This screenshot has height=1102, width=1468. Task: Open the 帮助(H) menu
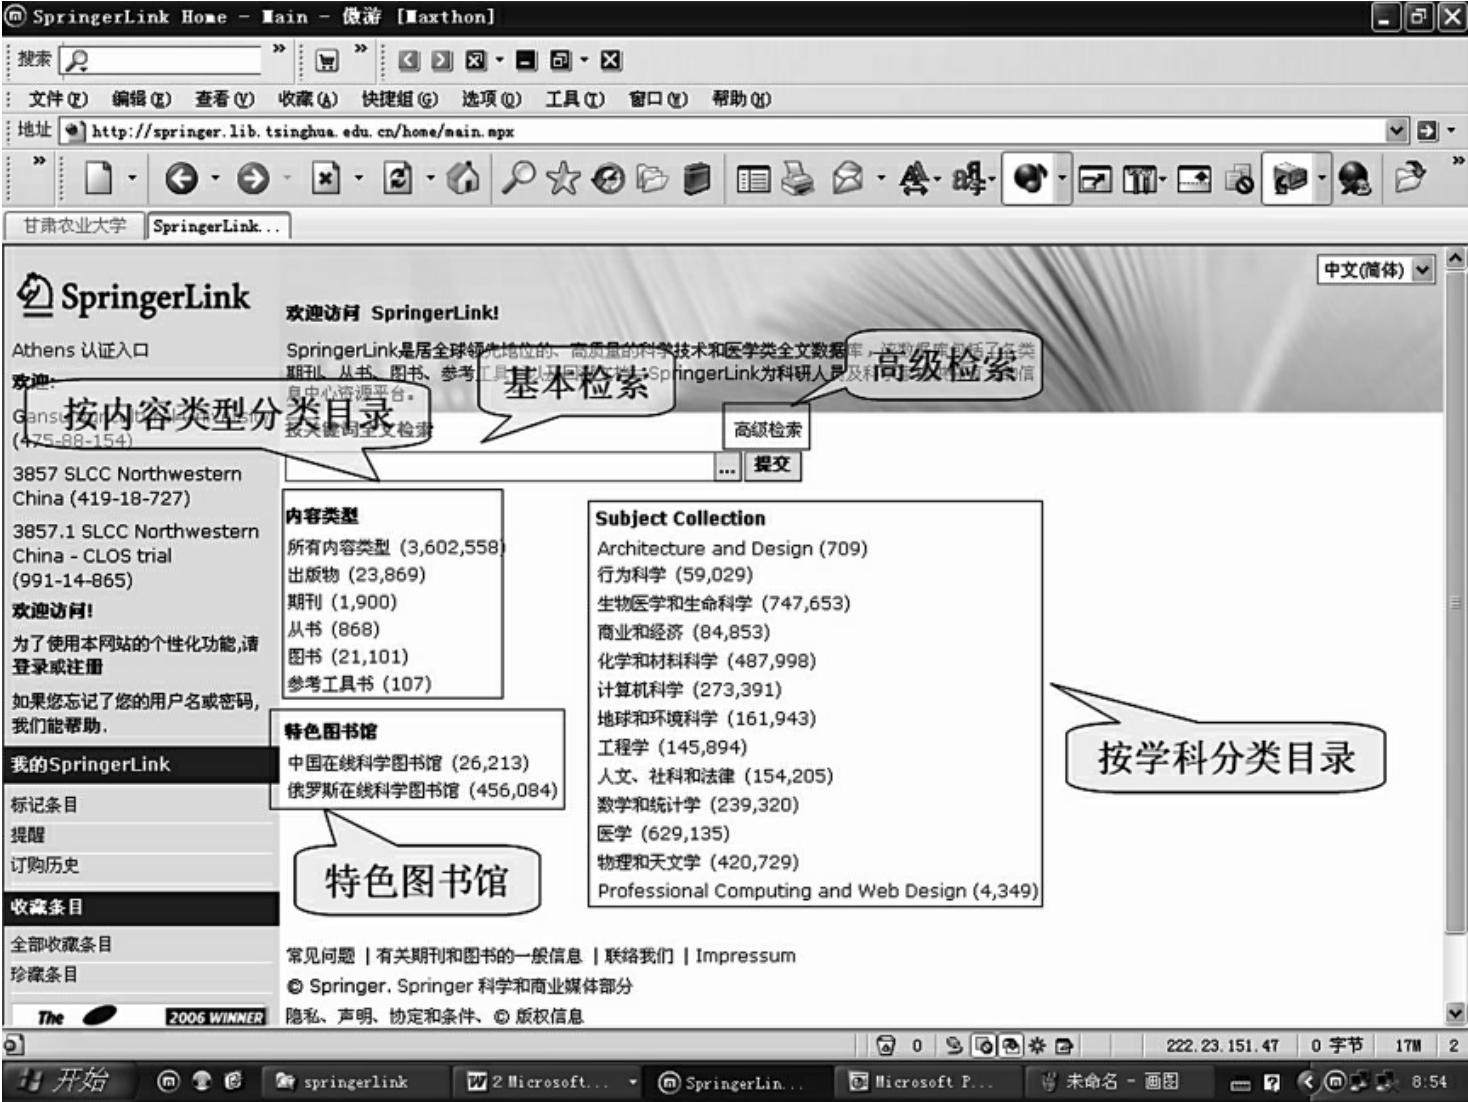coord(741,98)
